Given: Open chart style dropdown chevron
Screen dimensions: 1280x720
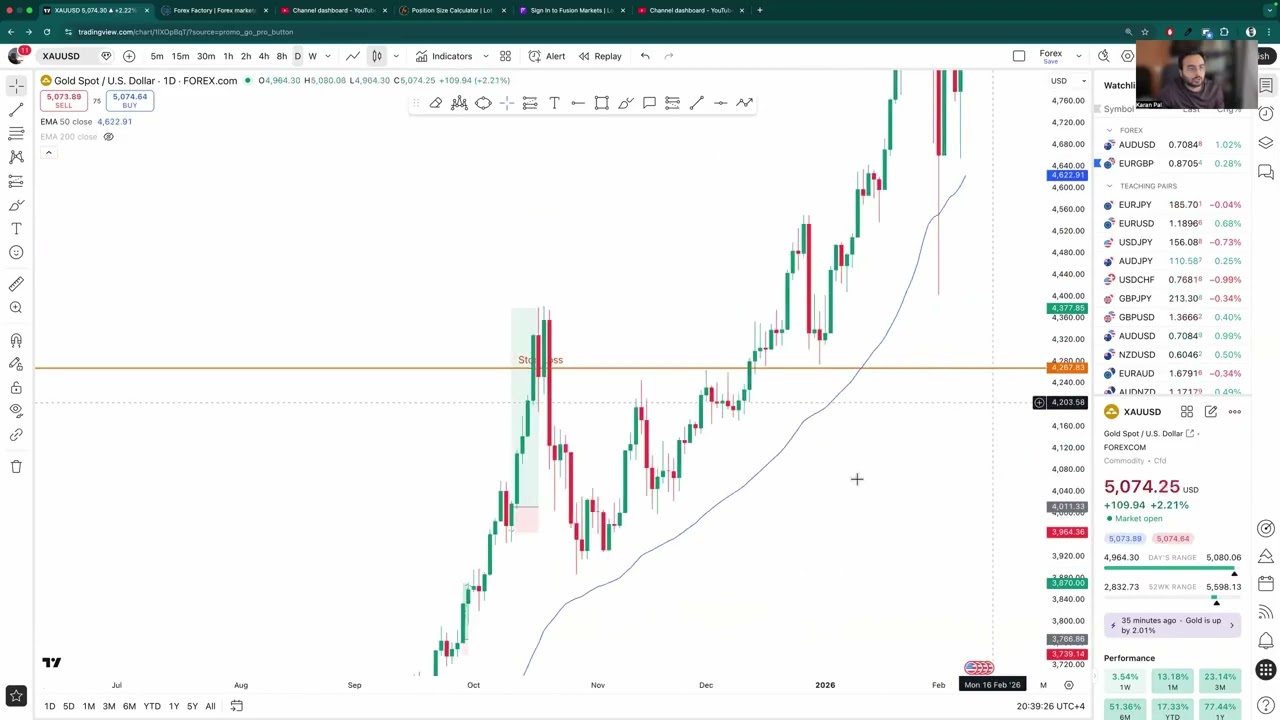Looking at the screenshot, I should pyautogui.click(x=396, y=56).
